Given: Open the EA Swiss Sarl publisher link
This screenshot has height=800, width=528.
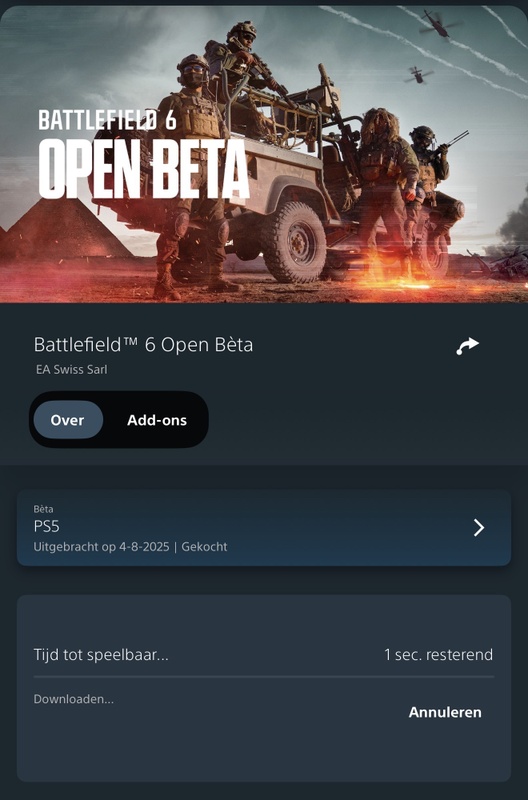Looking at the screenshot, I should pos(71,369).
